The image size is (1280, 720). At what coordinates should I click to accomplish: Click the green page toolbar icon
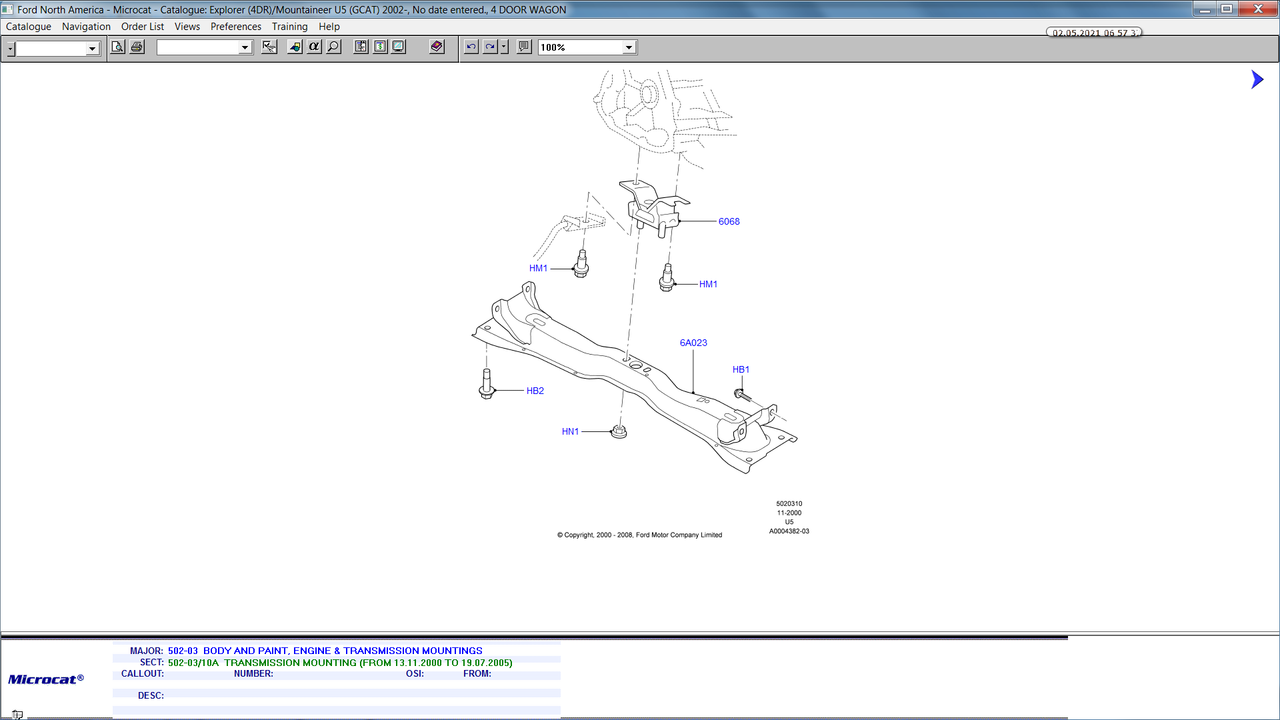[x=380, y=47]
